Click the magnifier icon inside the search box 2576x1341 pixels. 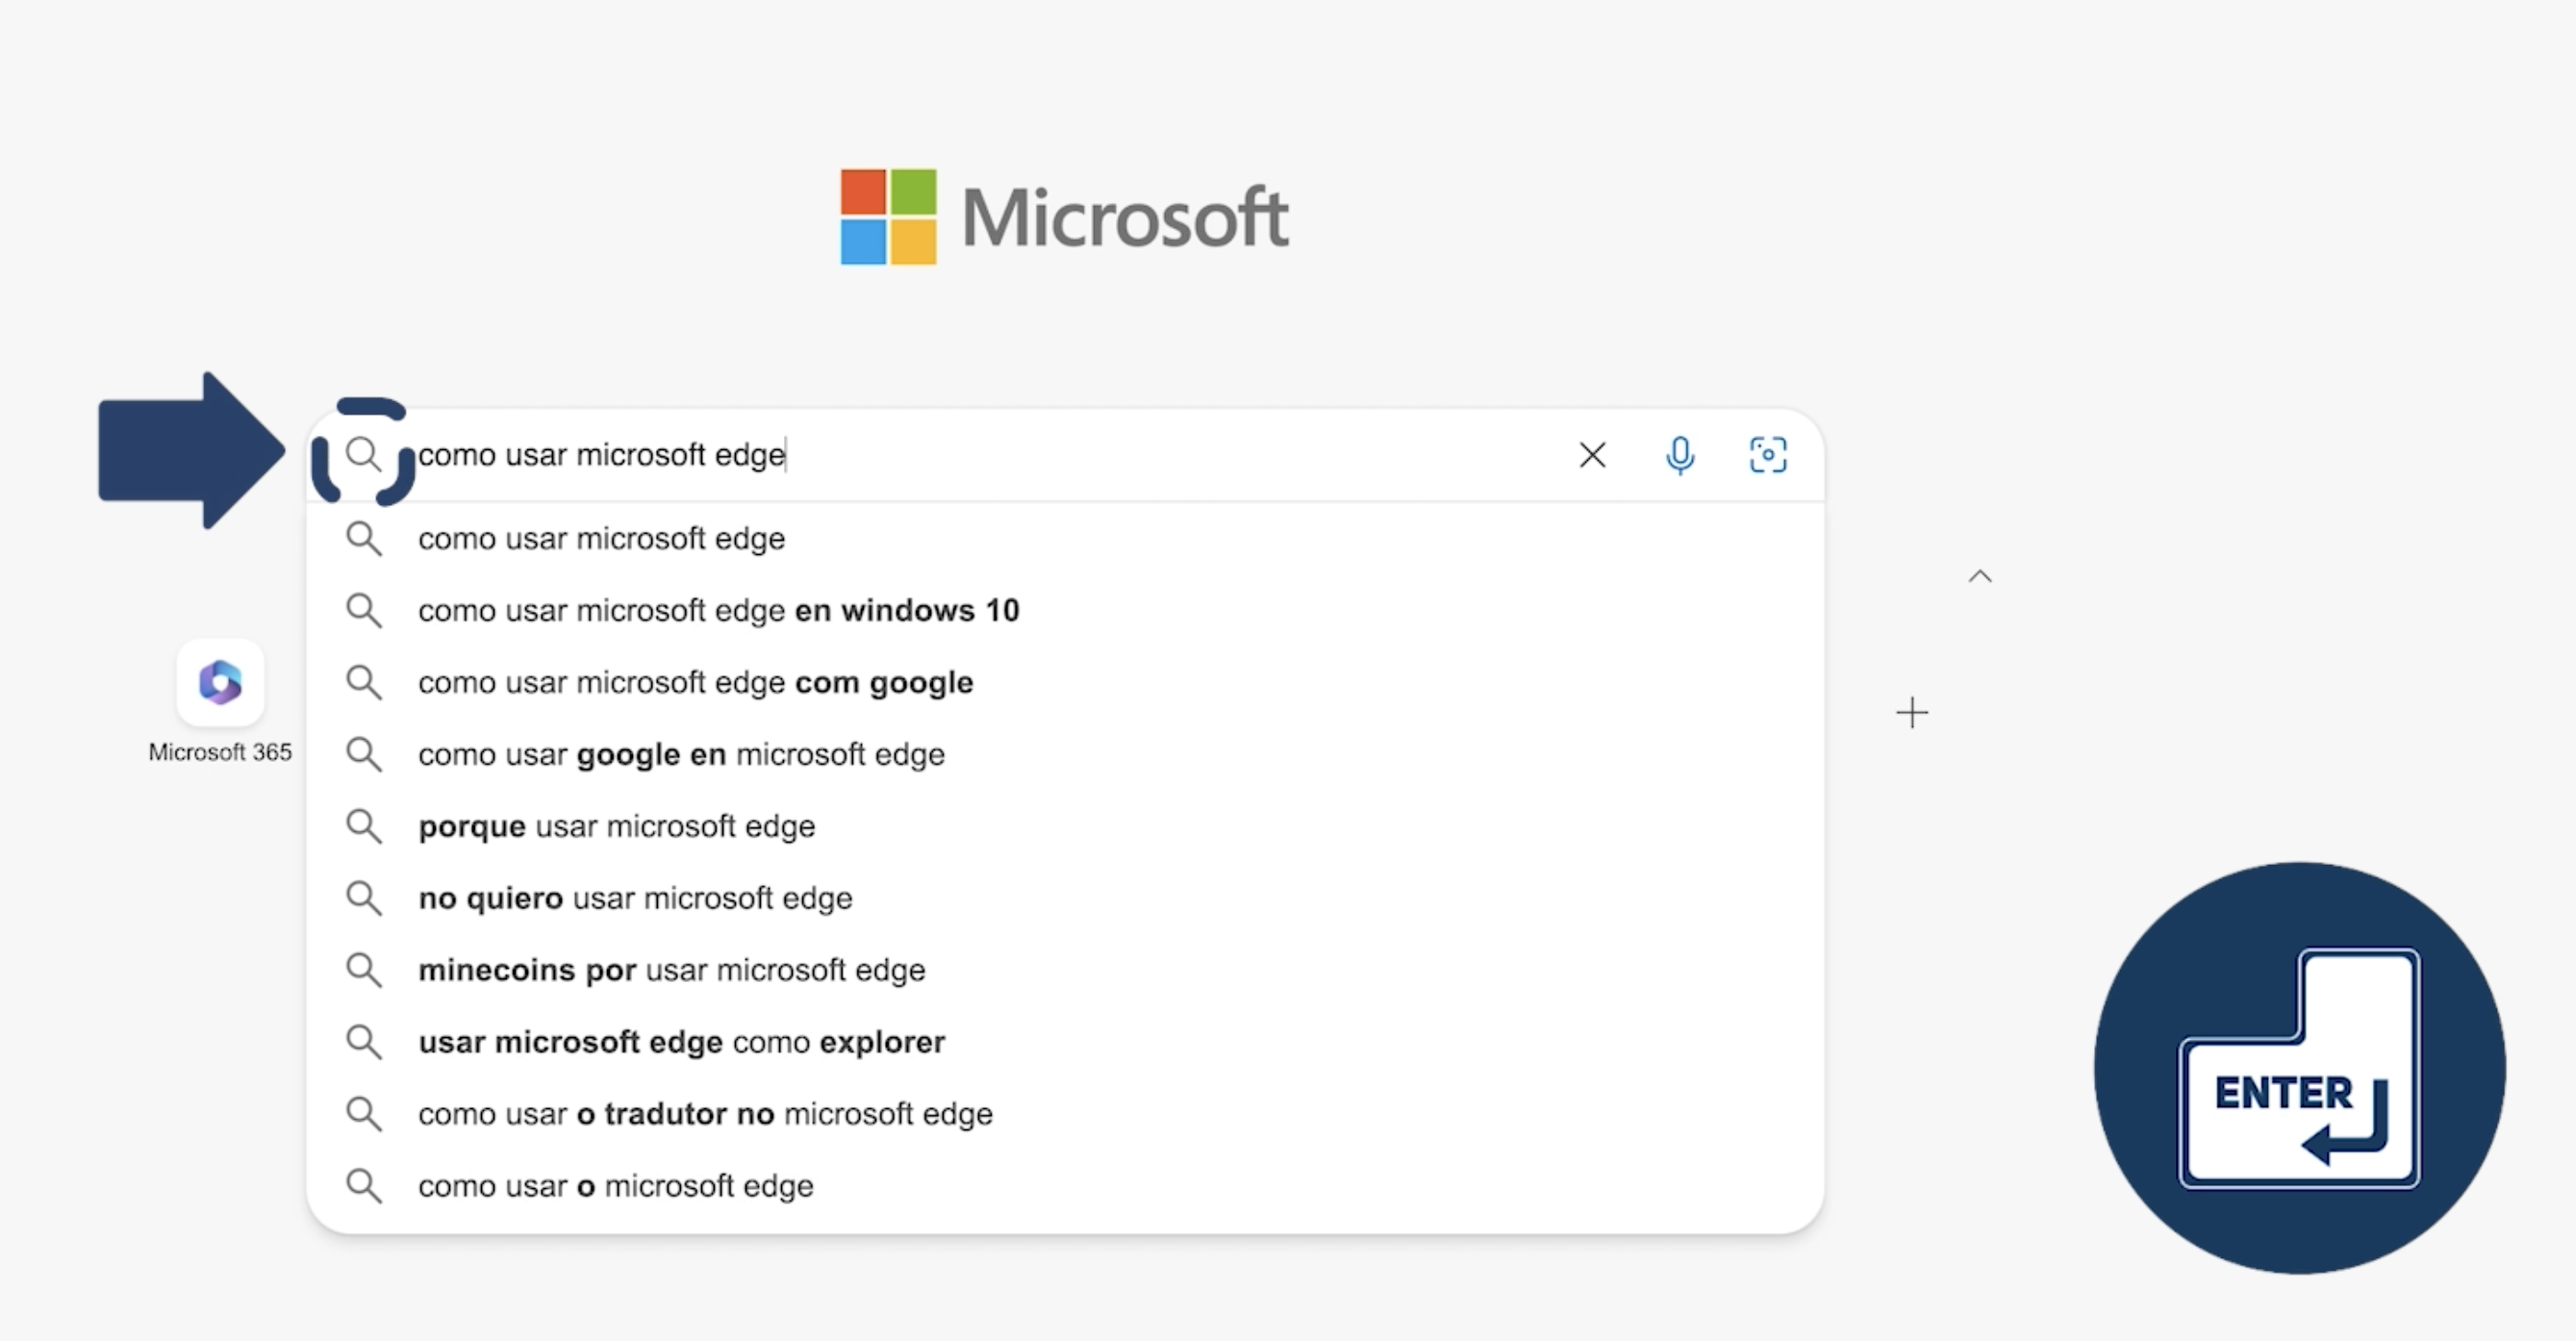point(364,455)
